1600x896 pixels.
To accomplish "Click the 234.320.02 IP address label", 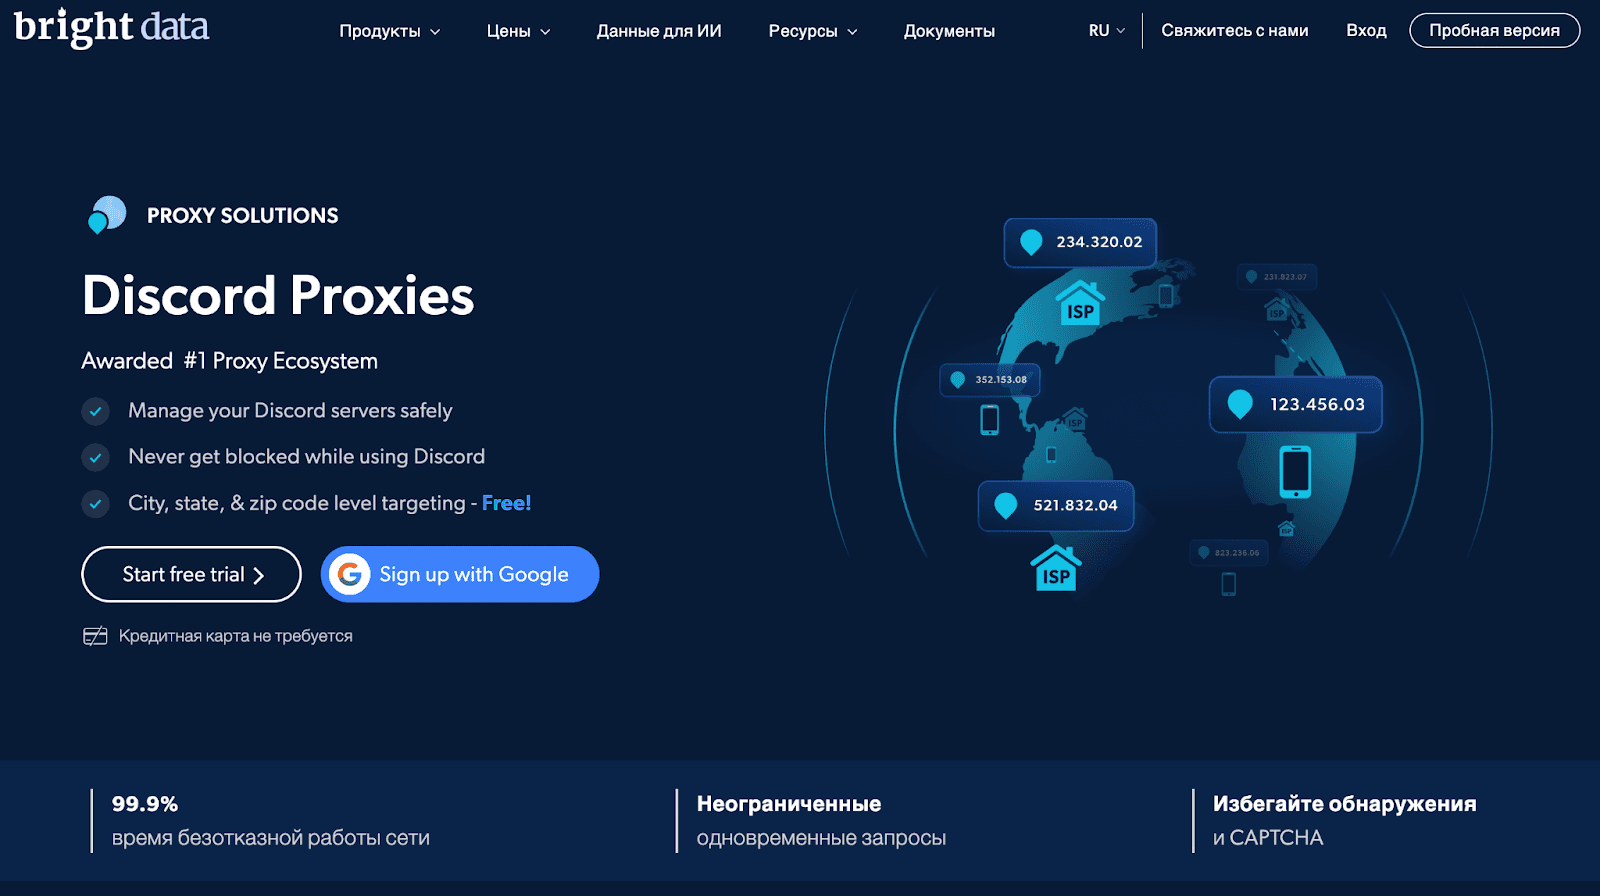I will pos(1099,242).
